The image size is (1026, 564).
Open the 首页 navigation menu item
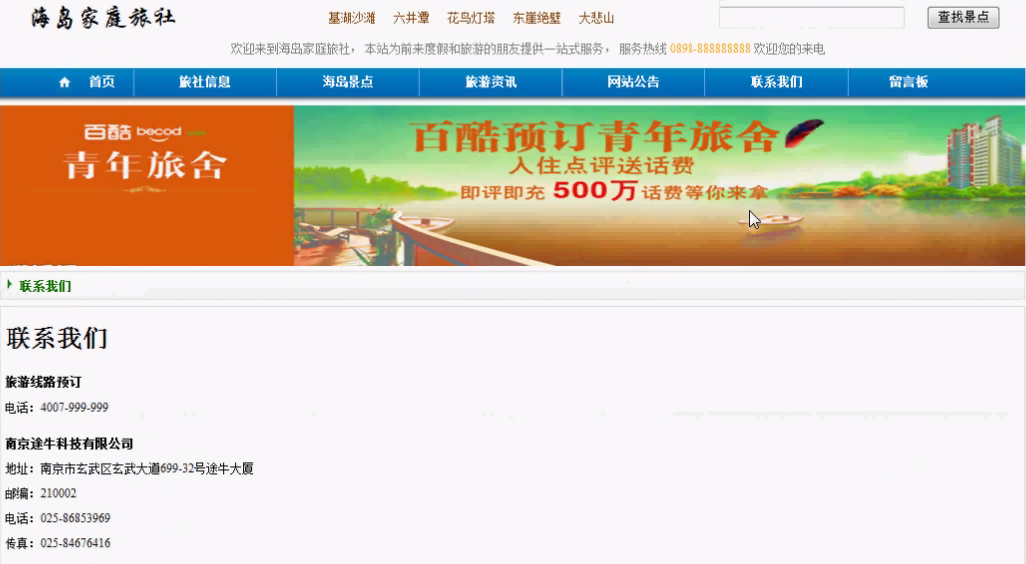click(101, 82)
